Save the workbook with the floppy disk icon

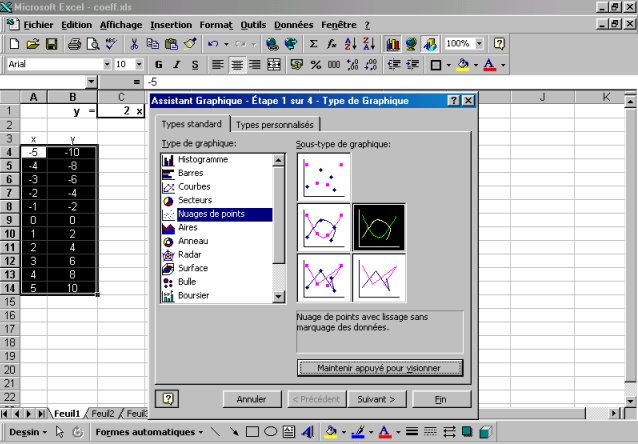[x=52, y=44]
